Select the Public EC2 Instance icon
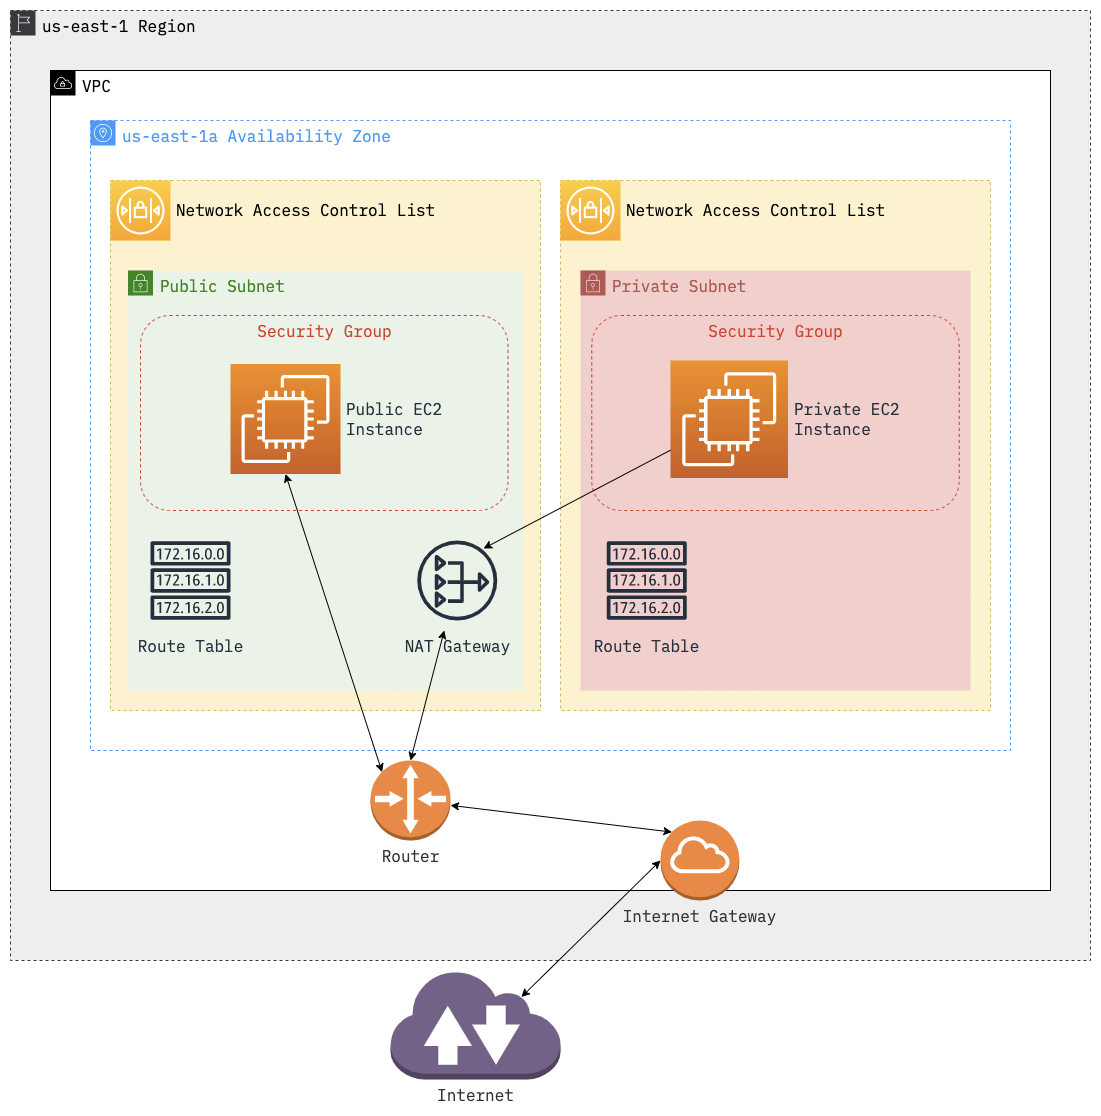Image resolution: width=1101 pixels, height=1116 pixels. 285,418
